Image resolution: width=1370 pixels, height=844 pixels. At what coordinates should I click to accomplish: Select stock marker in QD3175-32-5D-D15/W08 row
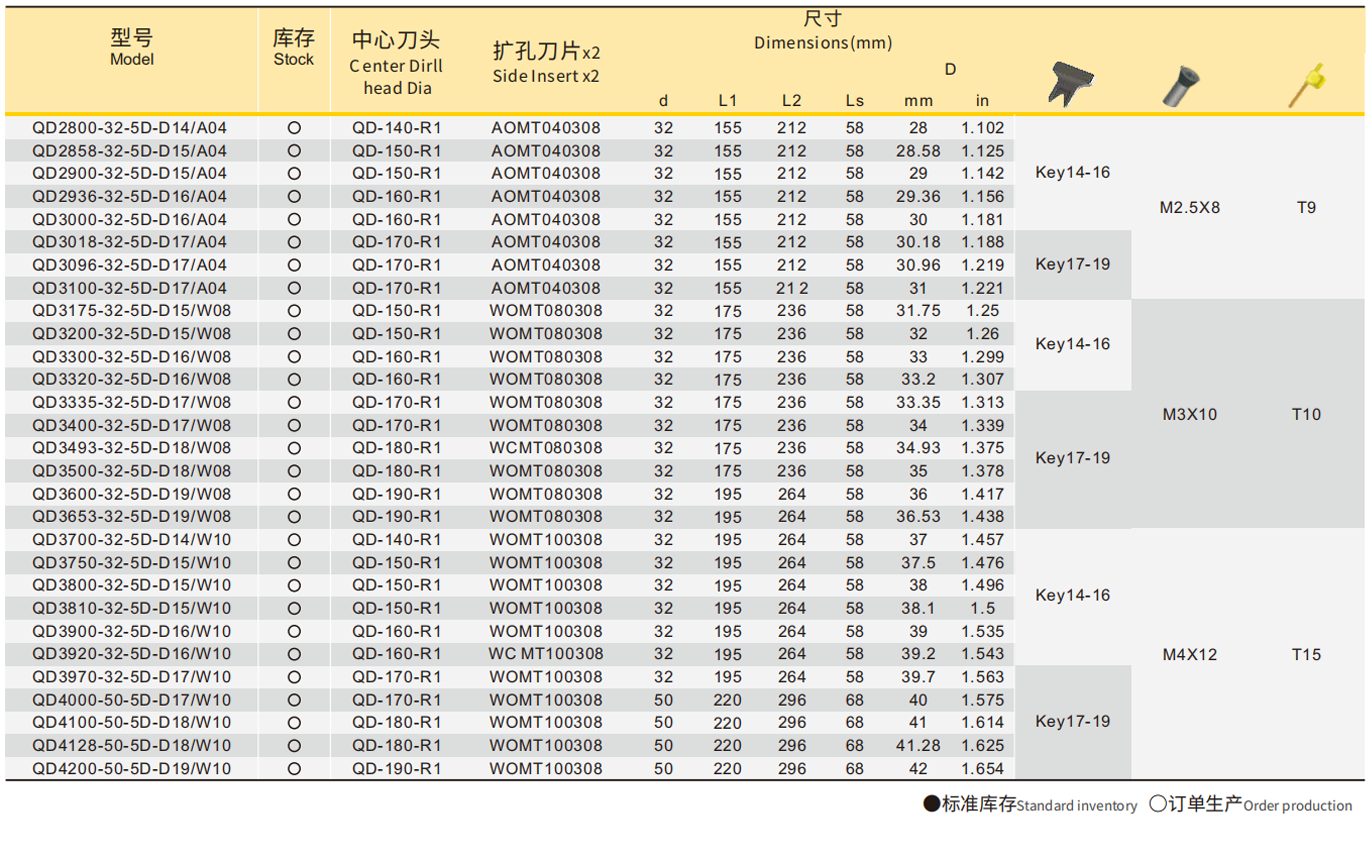pyautogui.click(x=294, y=311)
